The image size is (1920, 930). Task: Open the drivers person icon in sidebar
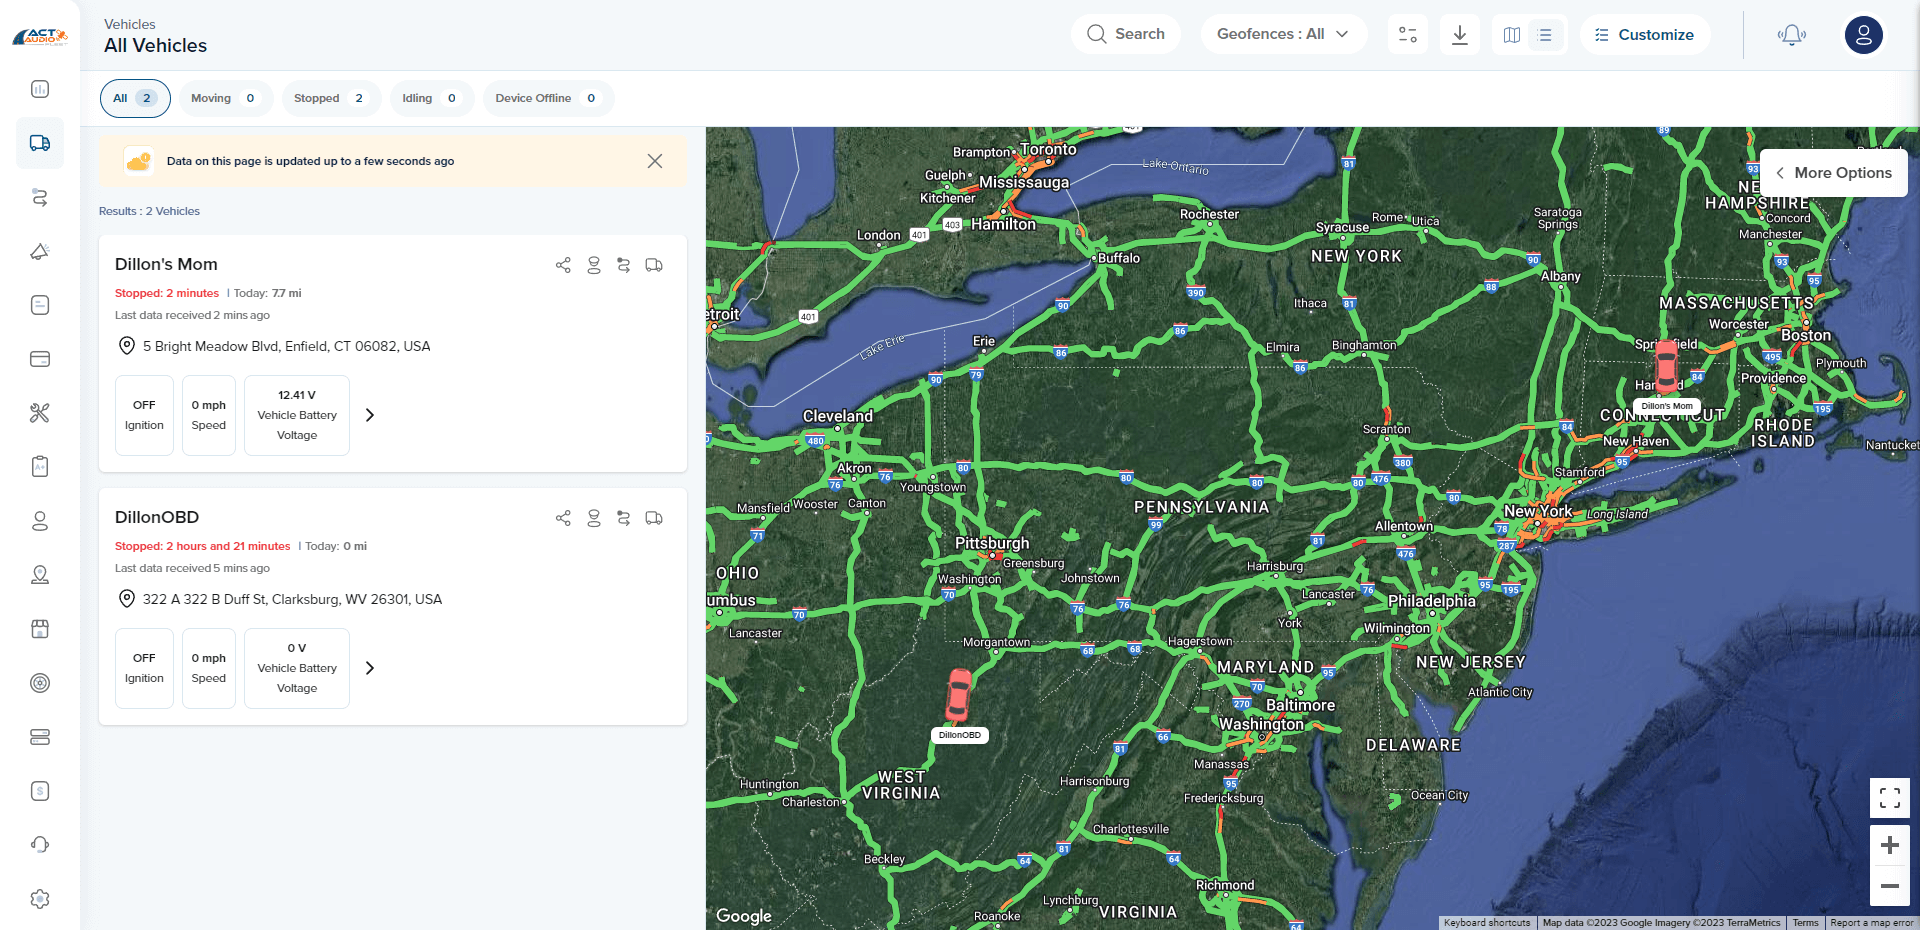(x=40, y=521)
